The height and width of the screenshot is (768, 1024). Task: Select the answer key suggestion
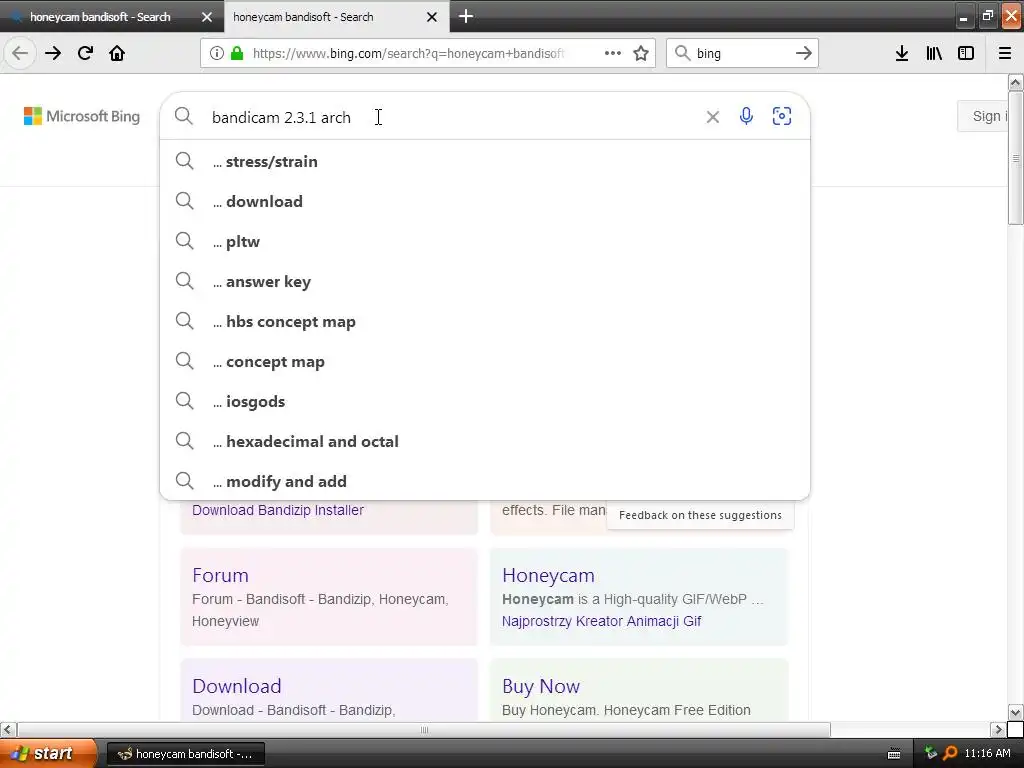[x=485, y=281]
